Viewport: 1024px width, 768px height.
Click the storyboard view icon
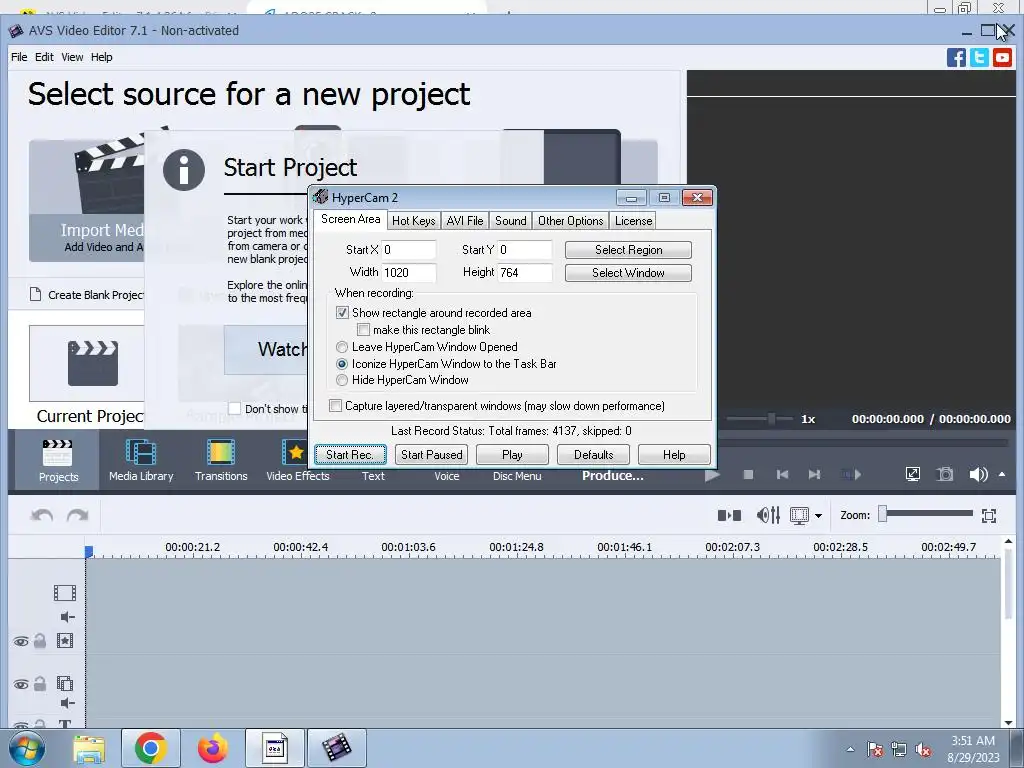pyautogui.click(x=799, y=515)
